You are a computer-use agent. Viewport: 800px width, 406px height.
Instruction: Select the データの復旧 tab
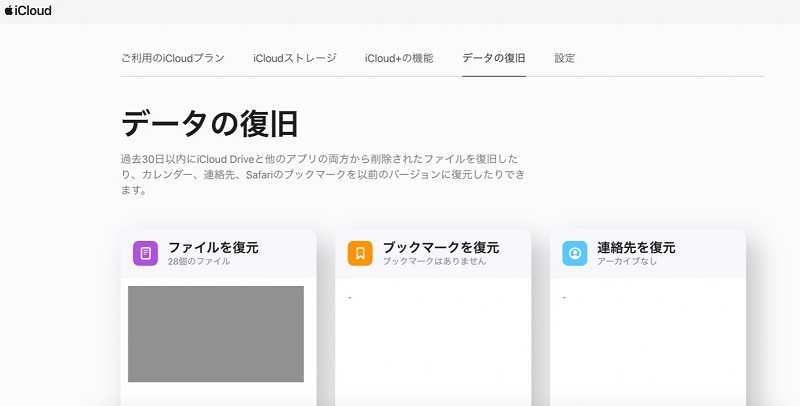click(494, 58)
